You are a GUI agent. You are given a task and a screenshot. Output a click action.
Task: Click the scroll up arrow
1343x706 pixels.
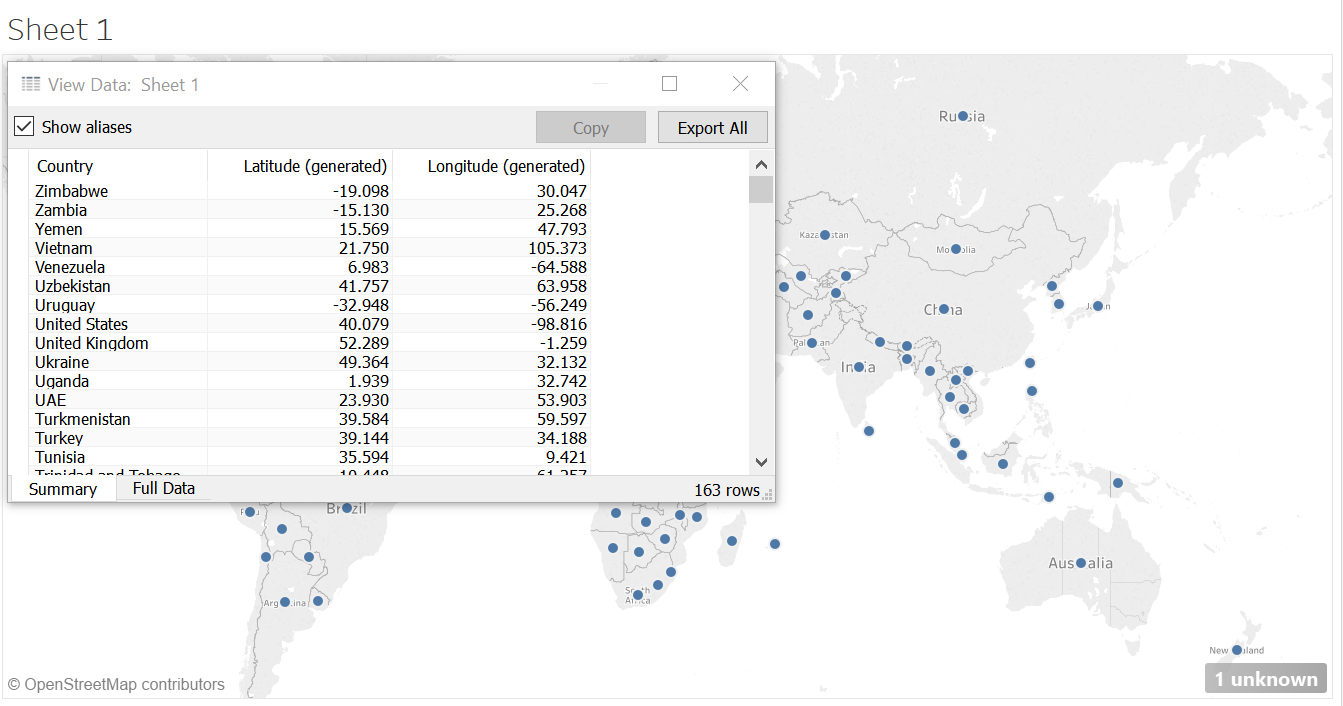[761, 165]
